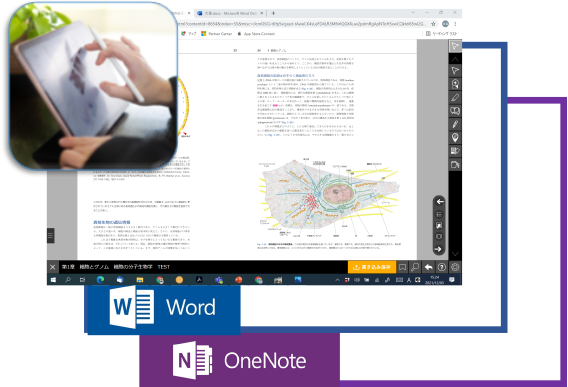This screenshot has width=568, height=387.
Task: Open the settings gear in bottom-right corner
Action: 455,267
